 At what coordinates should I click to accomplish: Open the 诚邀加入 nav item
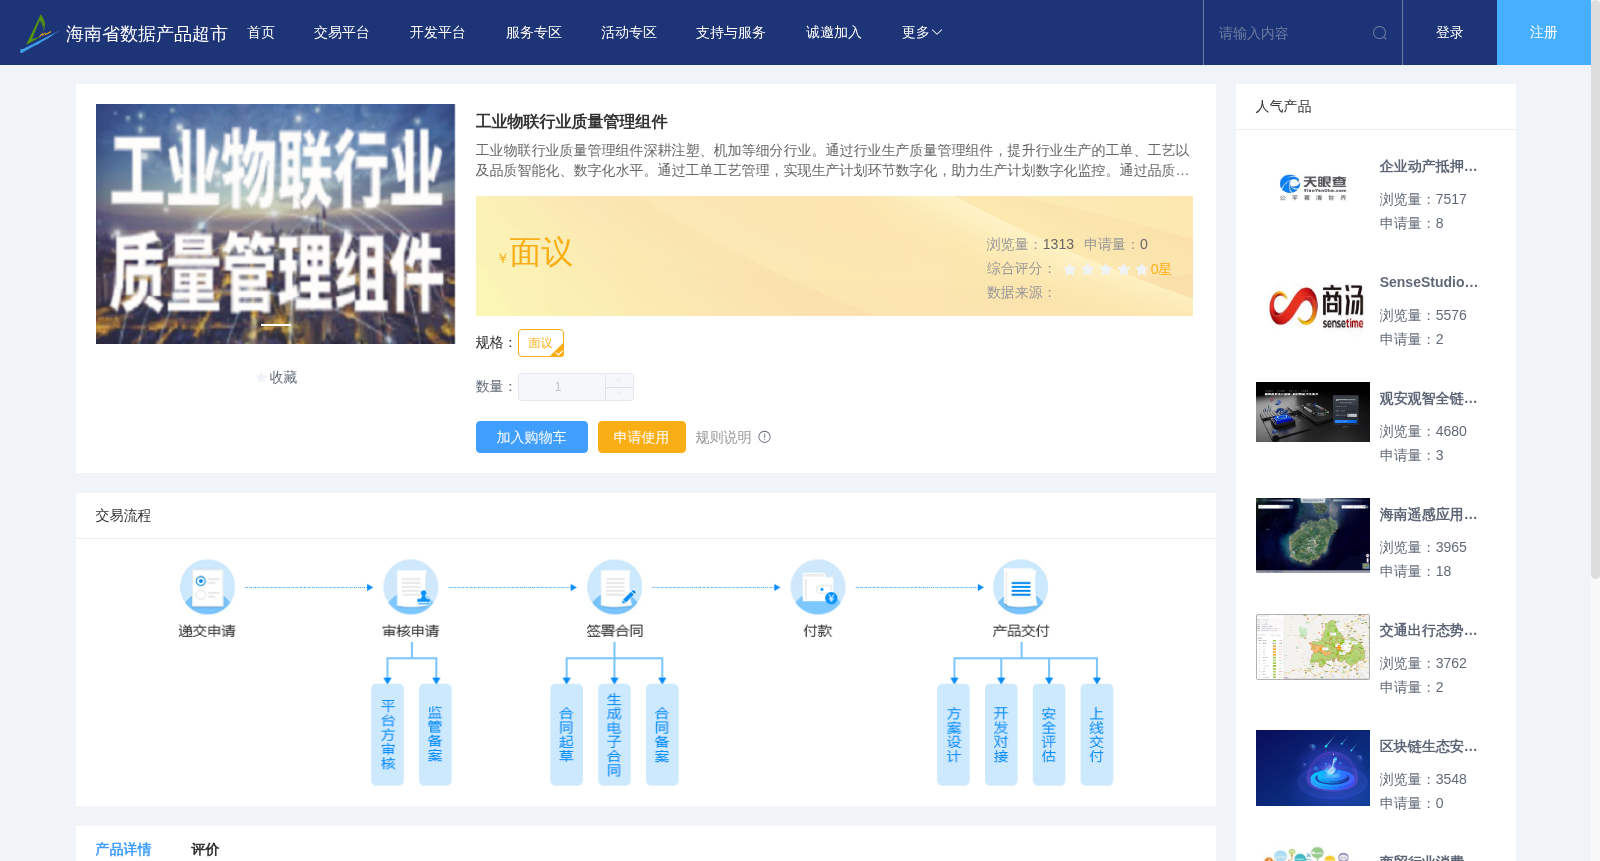[x=834, y=33]
